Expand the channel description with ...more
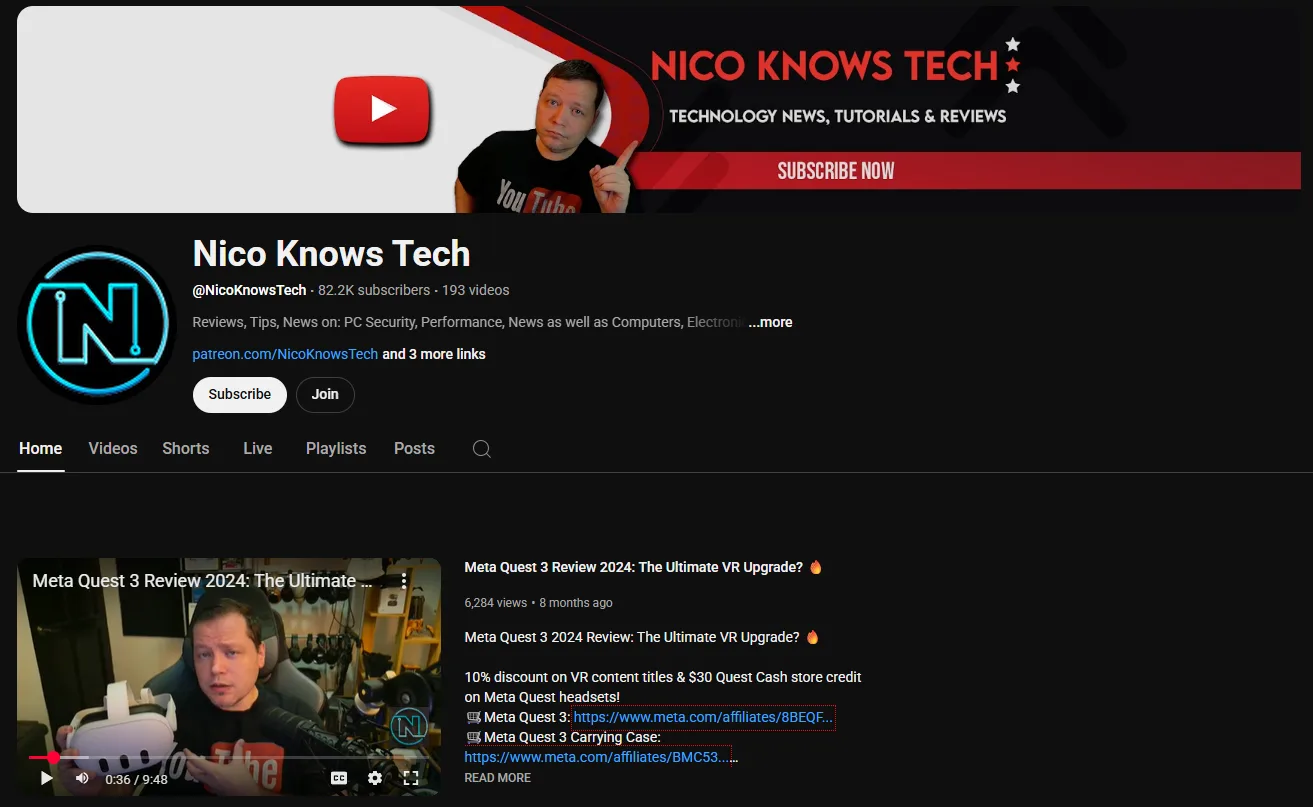Image resolution: width=1313 pixels, height=807 pixels. click(770, 322)
